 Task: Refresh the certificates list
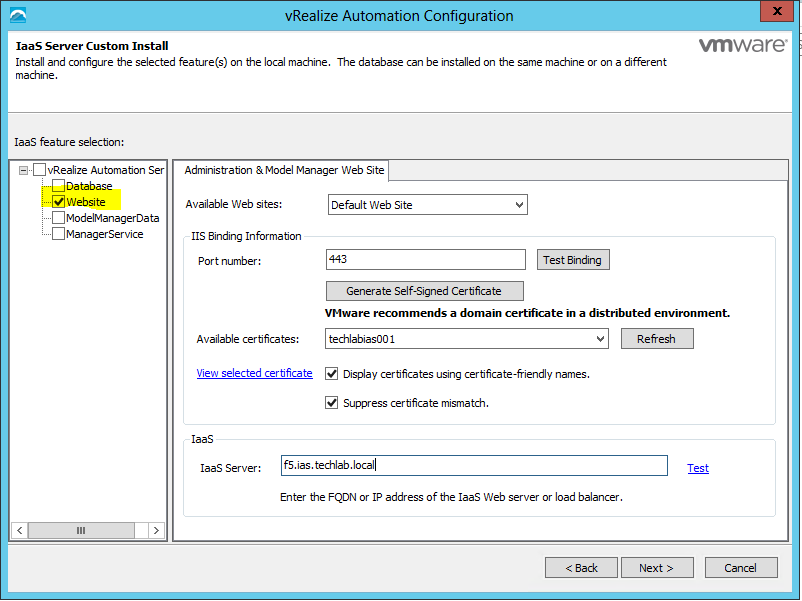coord(657,339)
